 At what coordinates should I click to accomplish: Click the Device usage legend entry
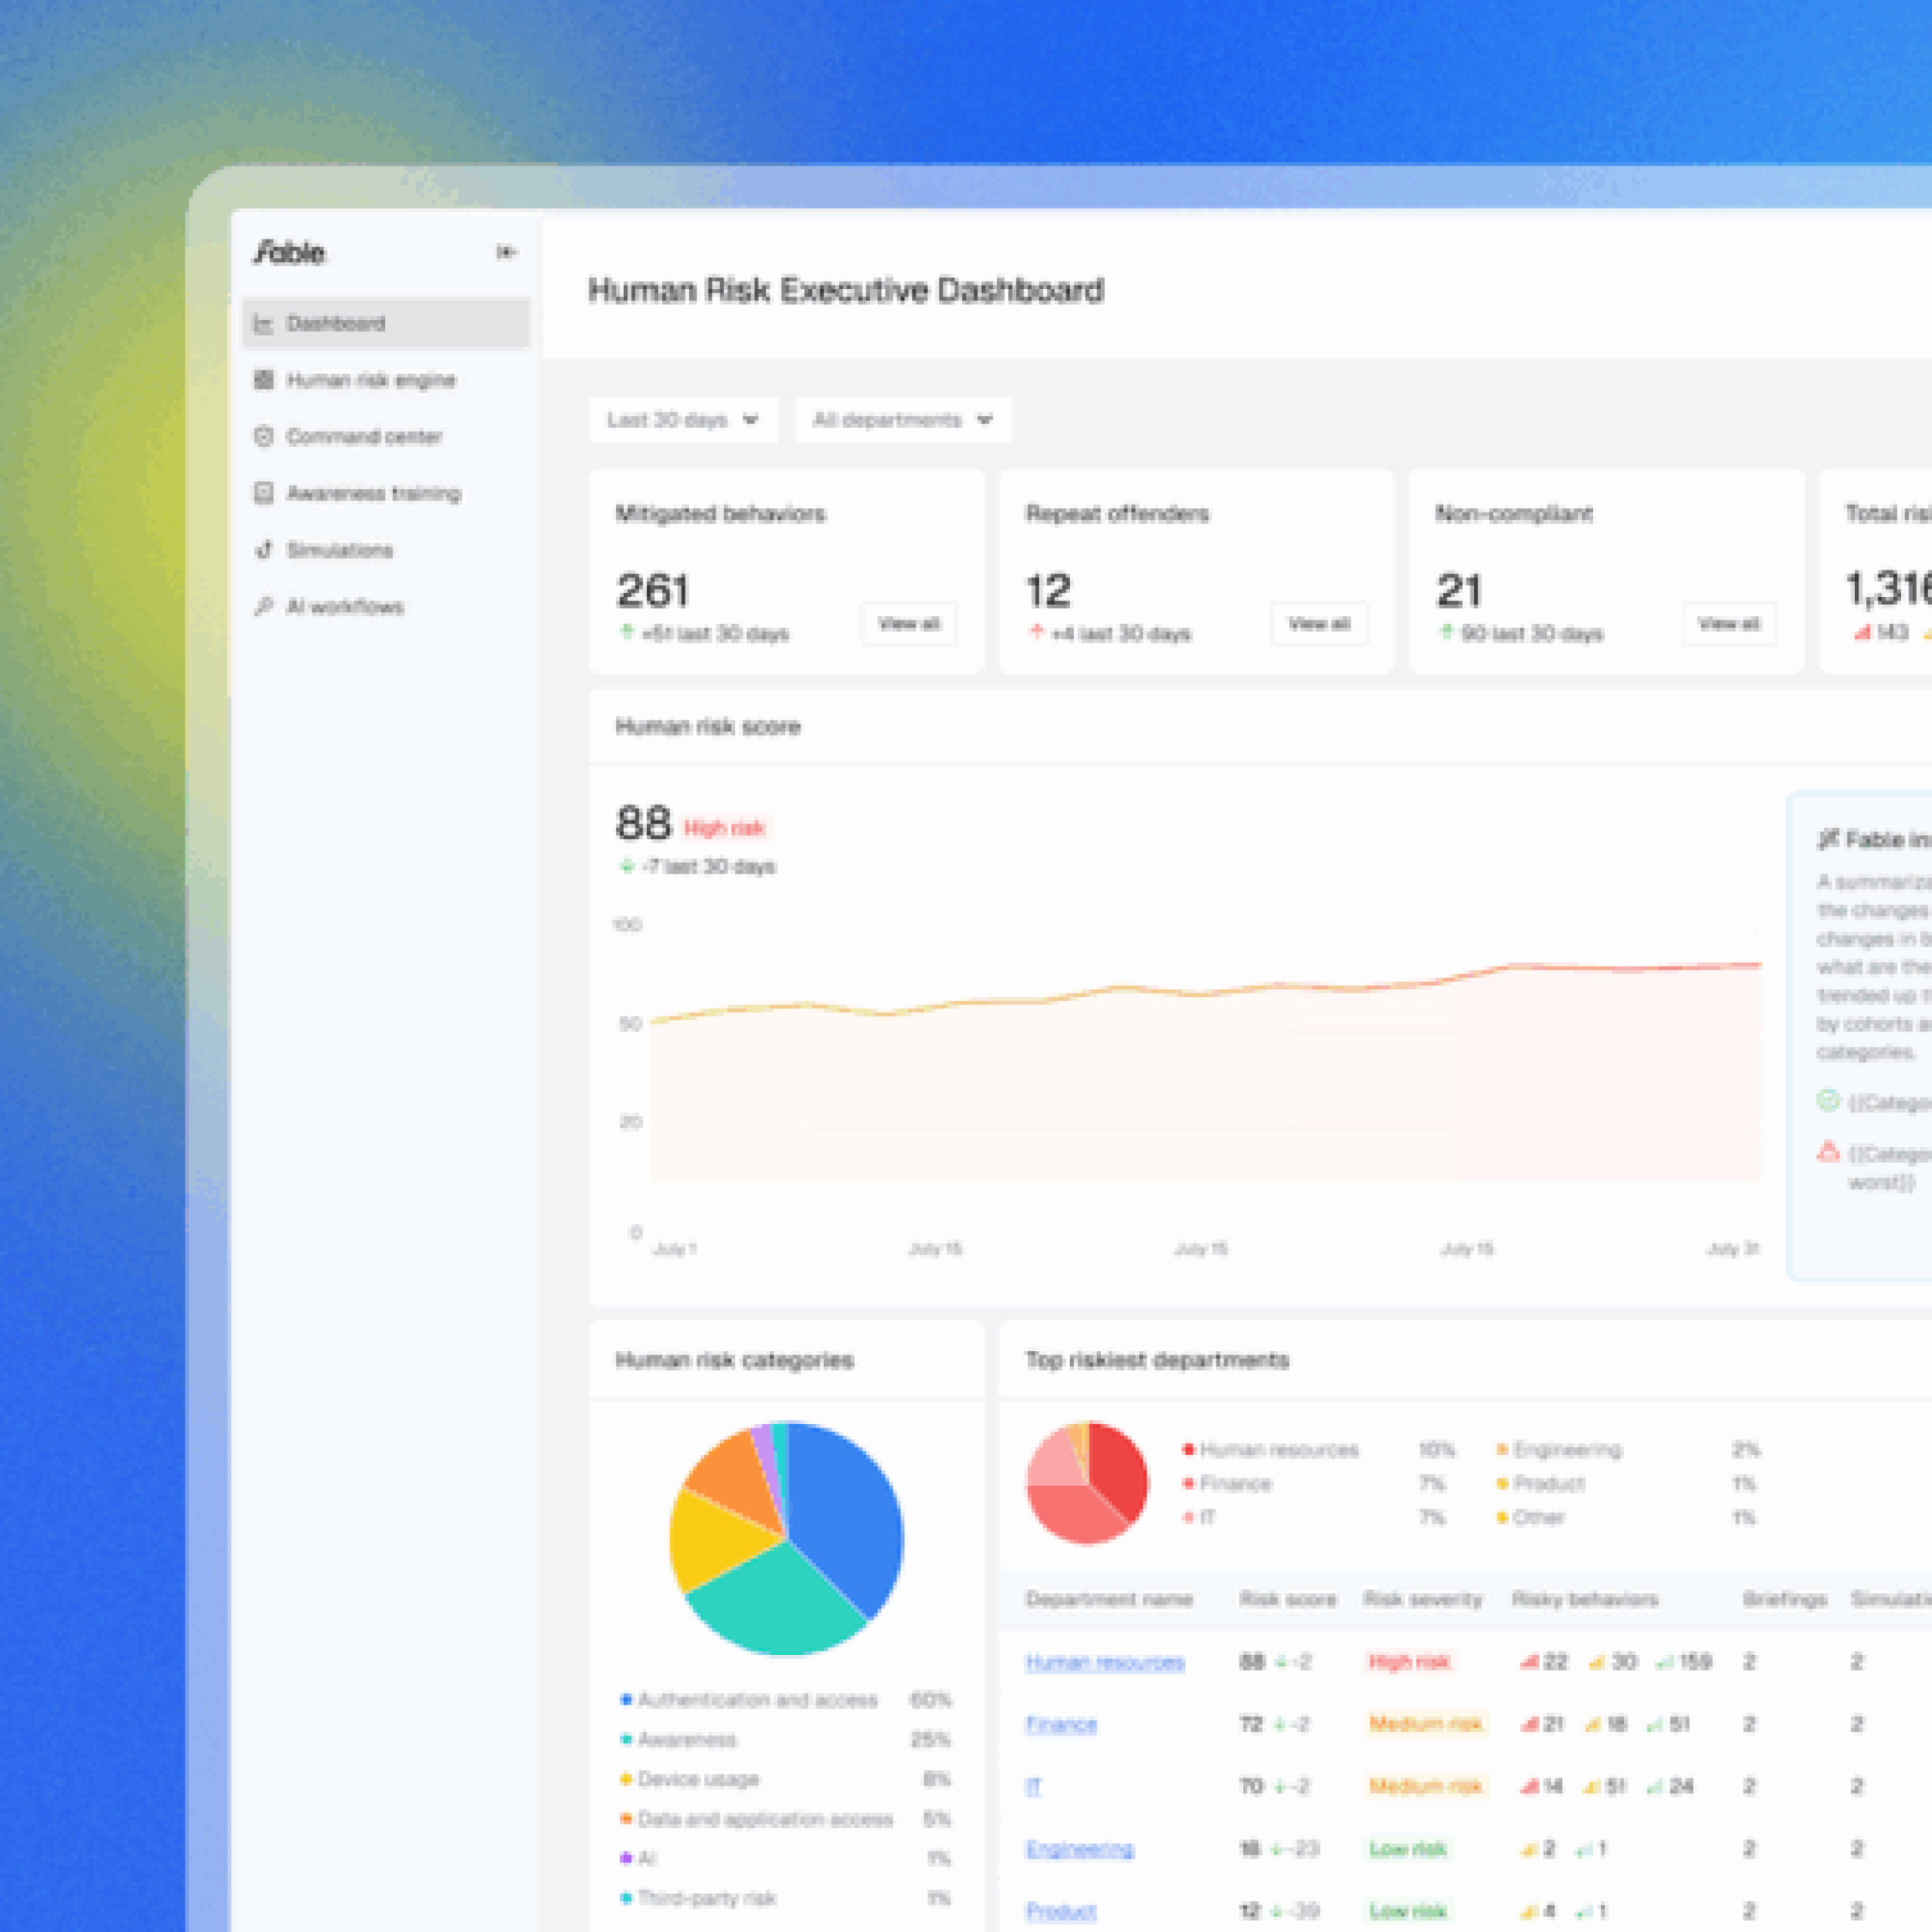click(x=786, y=1779)
